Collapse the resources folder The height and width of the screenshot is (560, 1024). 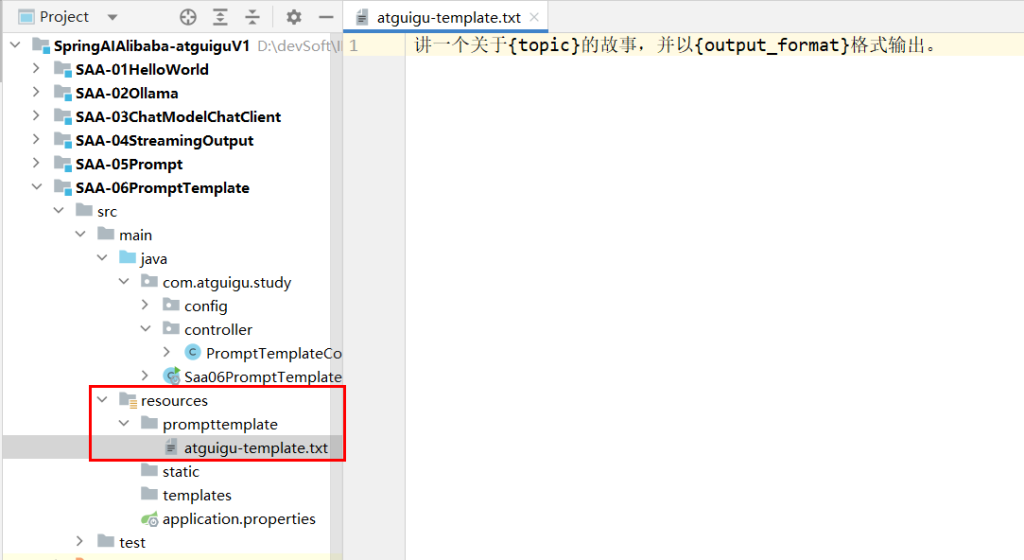102,401
